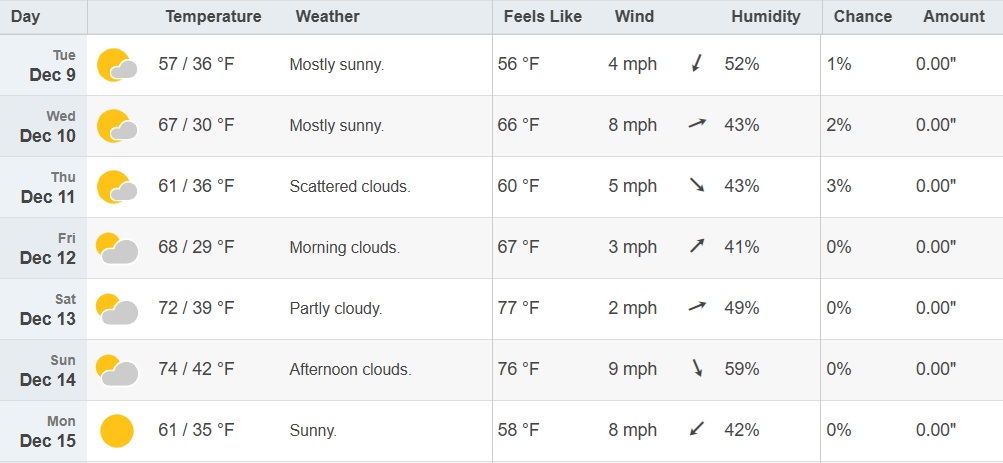Select the Tue Dec 9 day cell
This screenshot has height=463, width=1003.
click(47, 65)
